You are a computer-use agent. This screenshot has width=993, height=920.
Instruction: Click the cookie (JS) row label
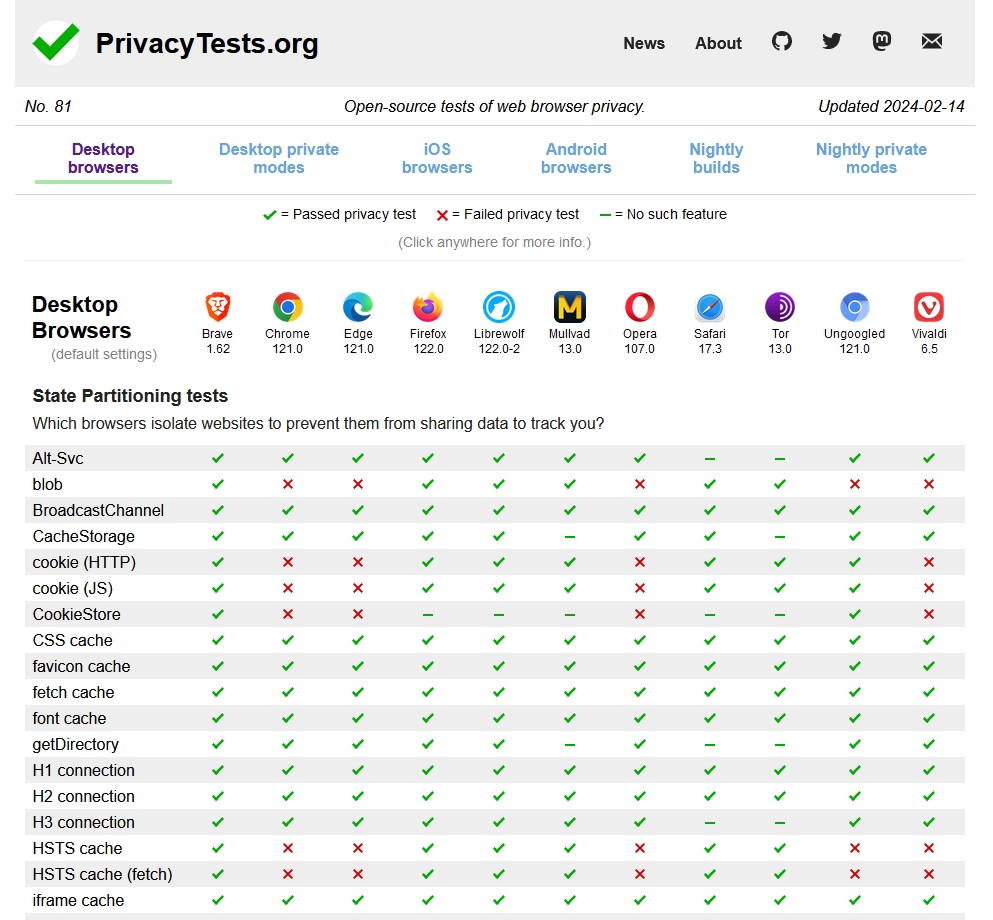(73, 588)
